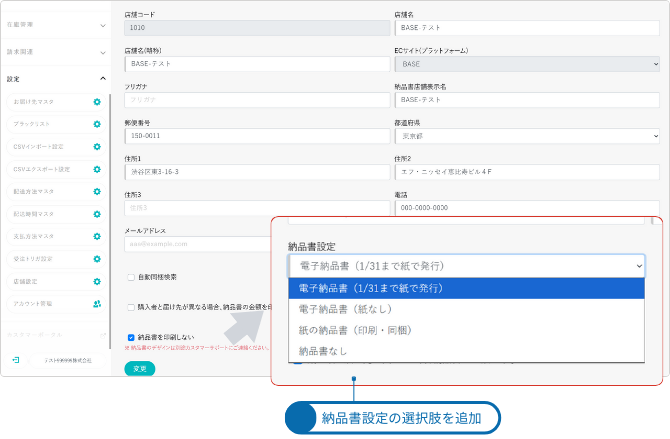
Task: Click the gear icon beside 配送時間マスタ
Action: pos(97,214)
